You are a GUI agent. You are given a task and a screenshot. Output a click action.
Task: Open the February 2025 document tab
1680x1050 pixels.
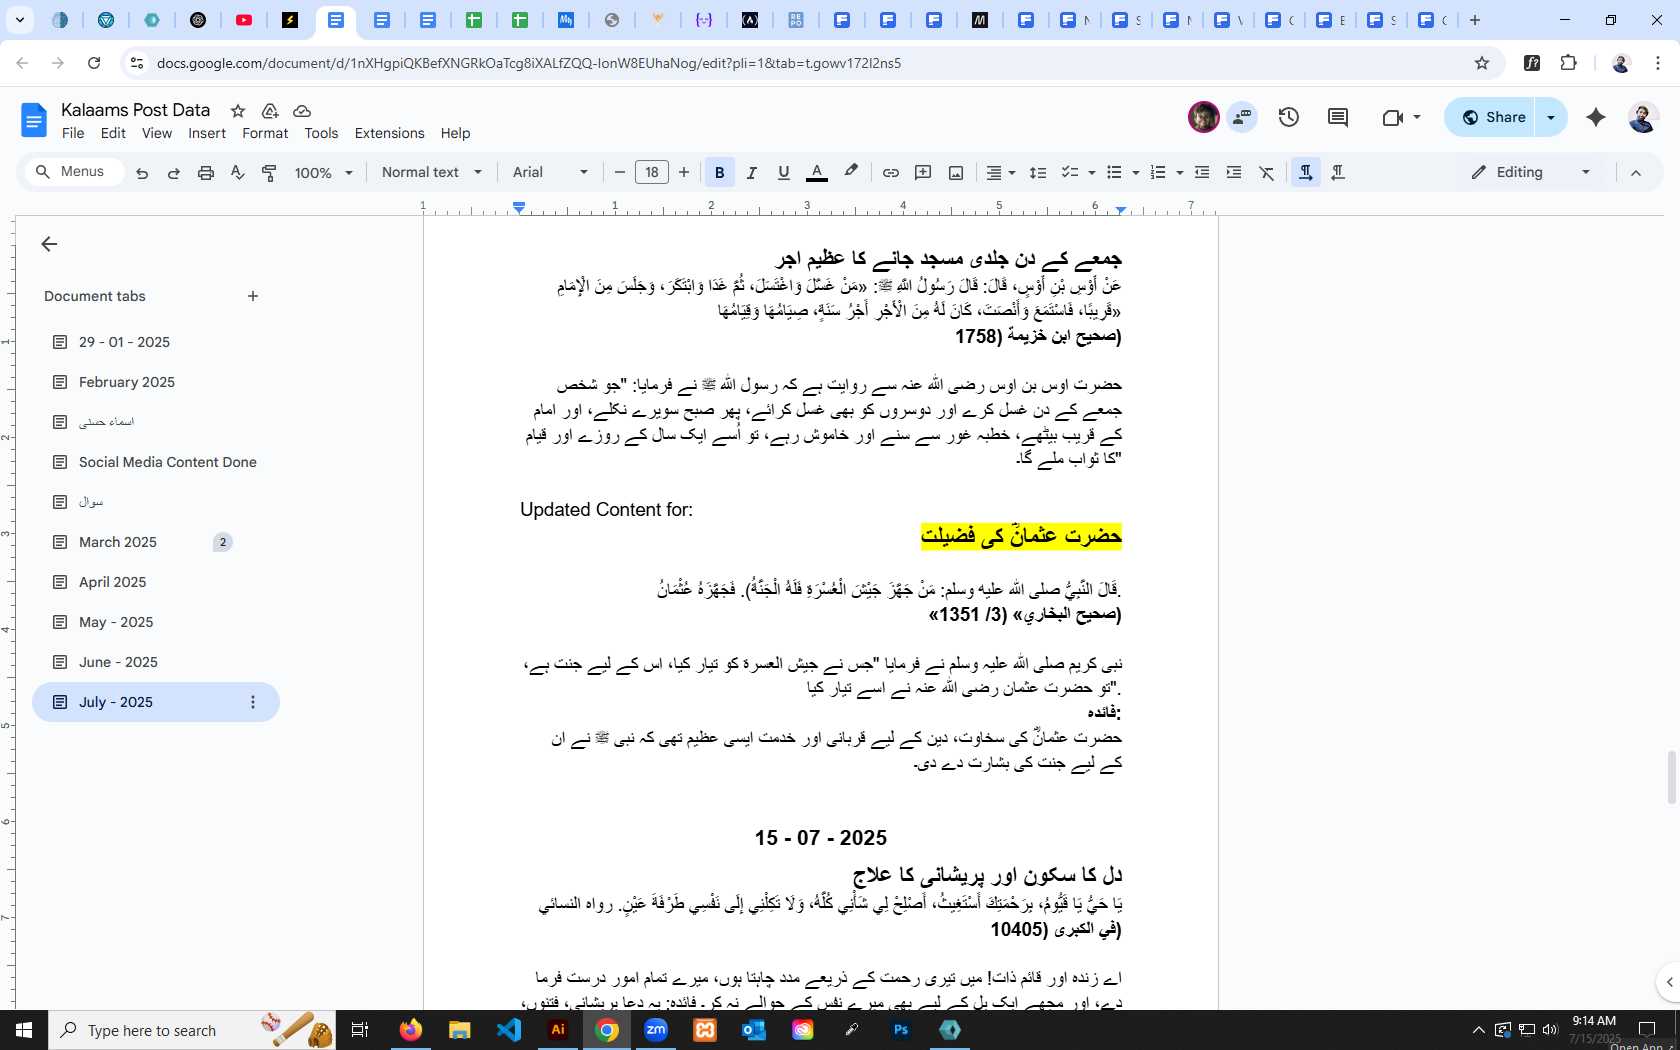pyautogui.click(x=127, y=382)
